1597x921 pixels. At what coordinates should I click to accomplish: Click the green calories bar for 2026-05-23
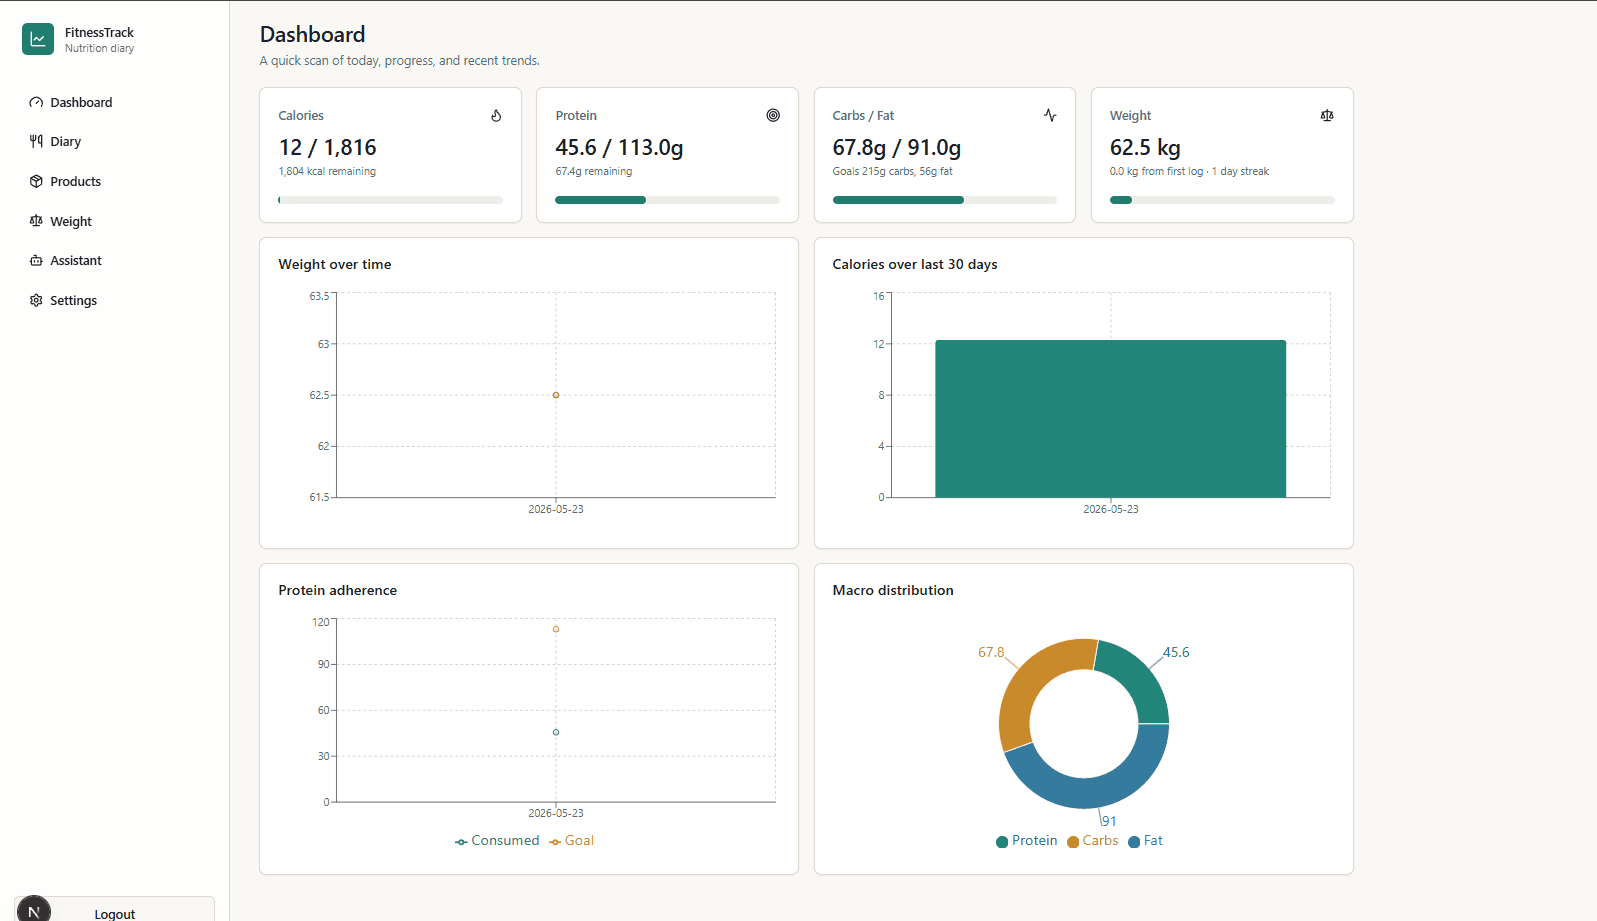click(1110, 419)
